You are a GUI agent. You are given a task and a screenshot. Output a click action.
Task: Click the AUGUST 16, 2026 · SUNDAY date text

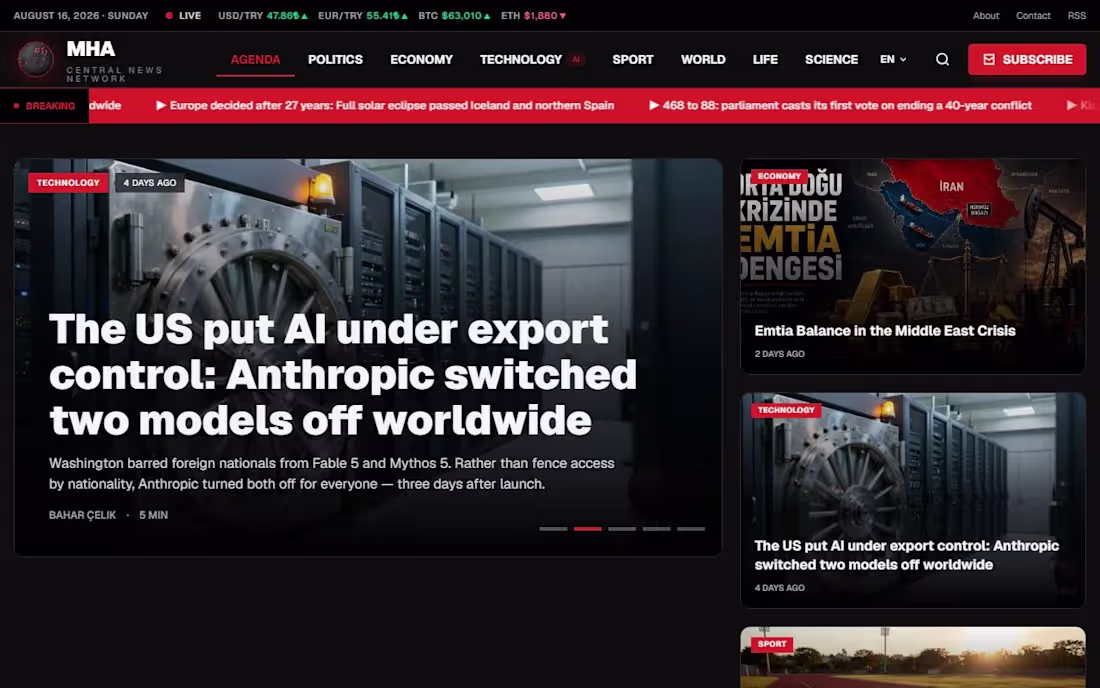(x=81, y=15)
